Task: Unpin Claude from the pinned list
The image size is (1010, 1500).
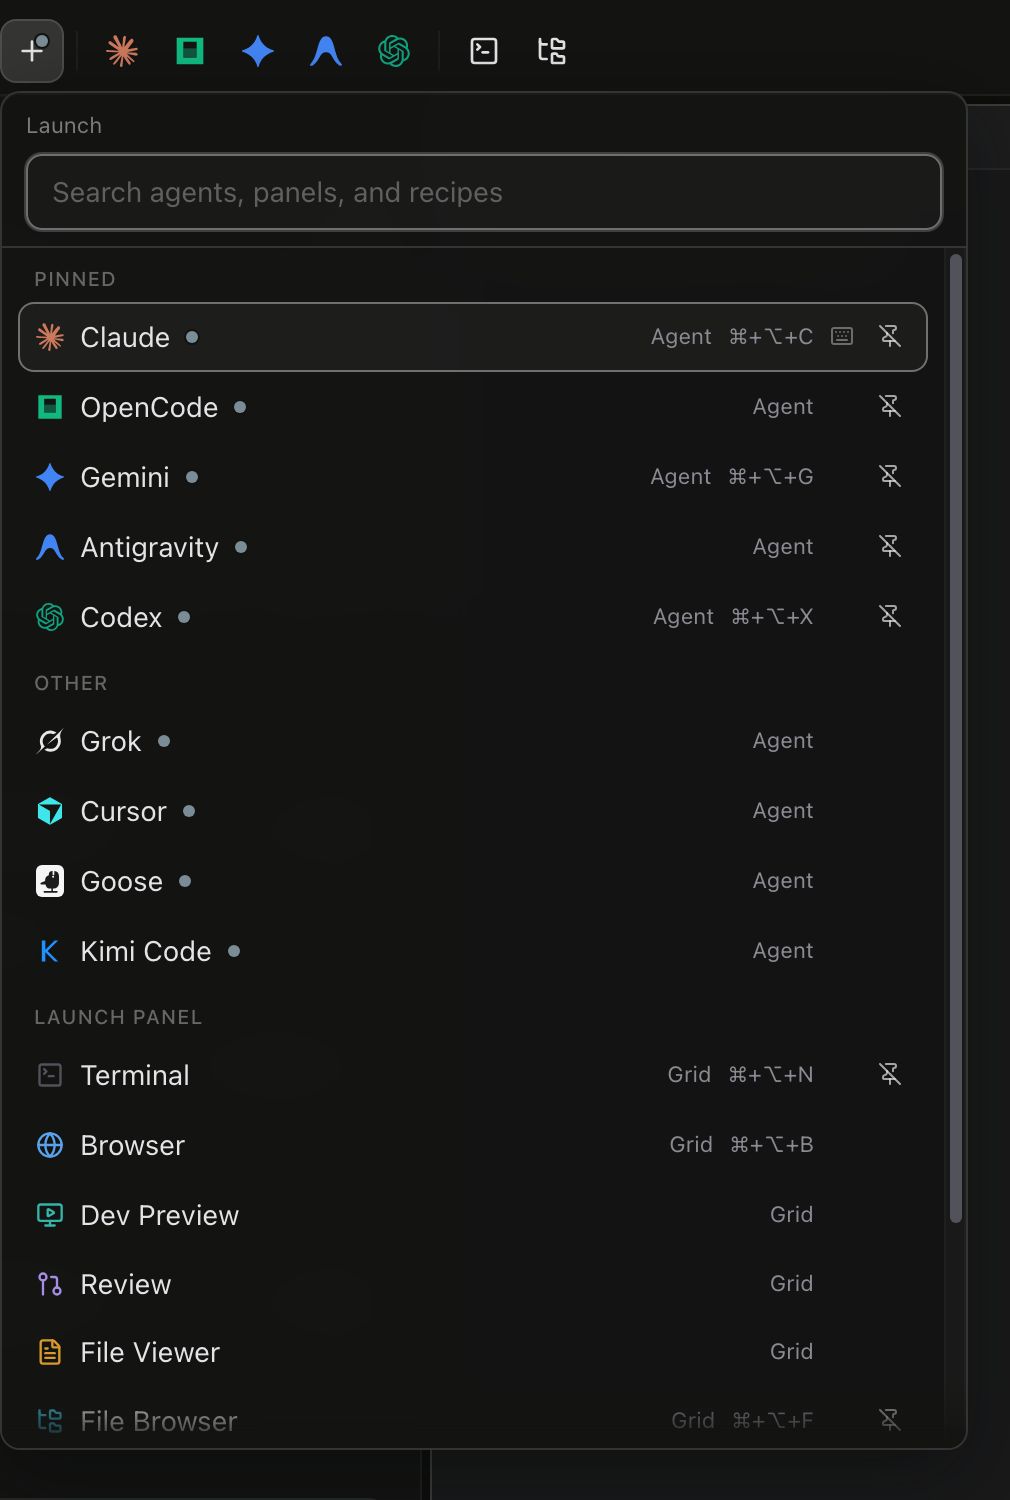Action: point(890,336)
